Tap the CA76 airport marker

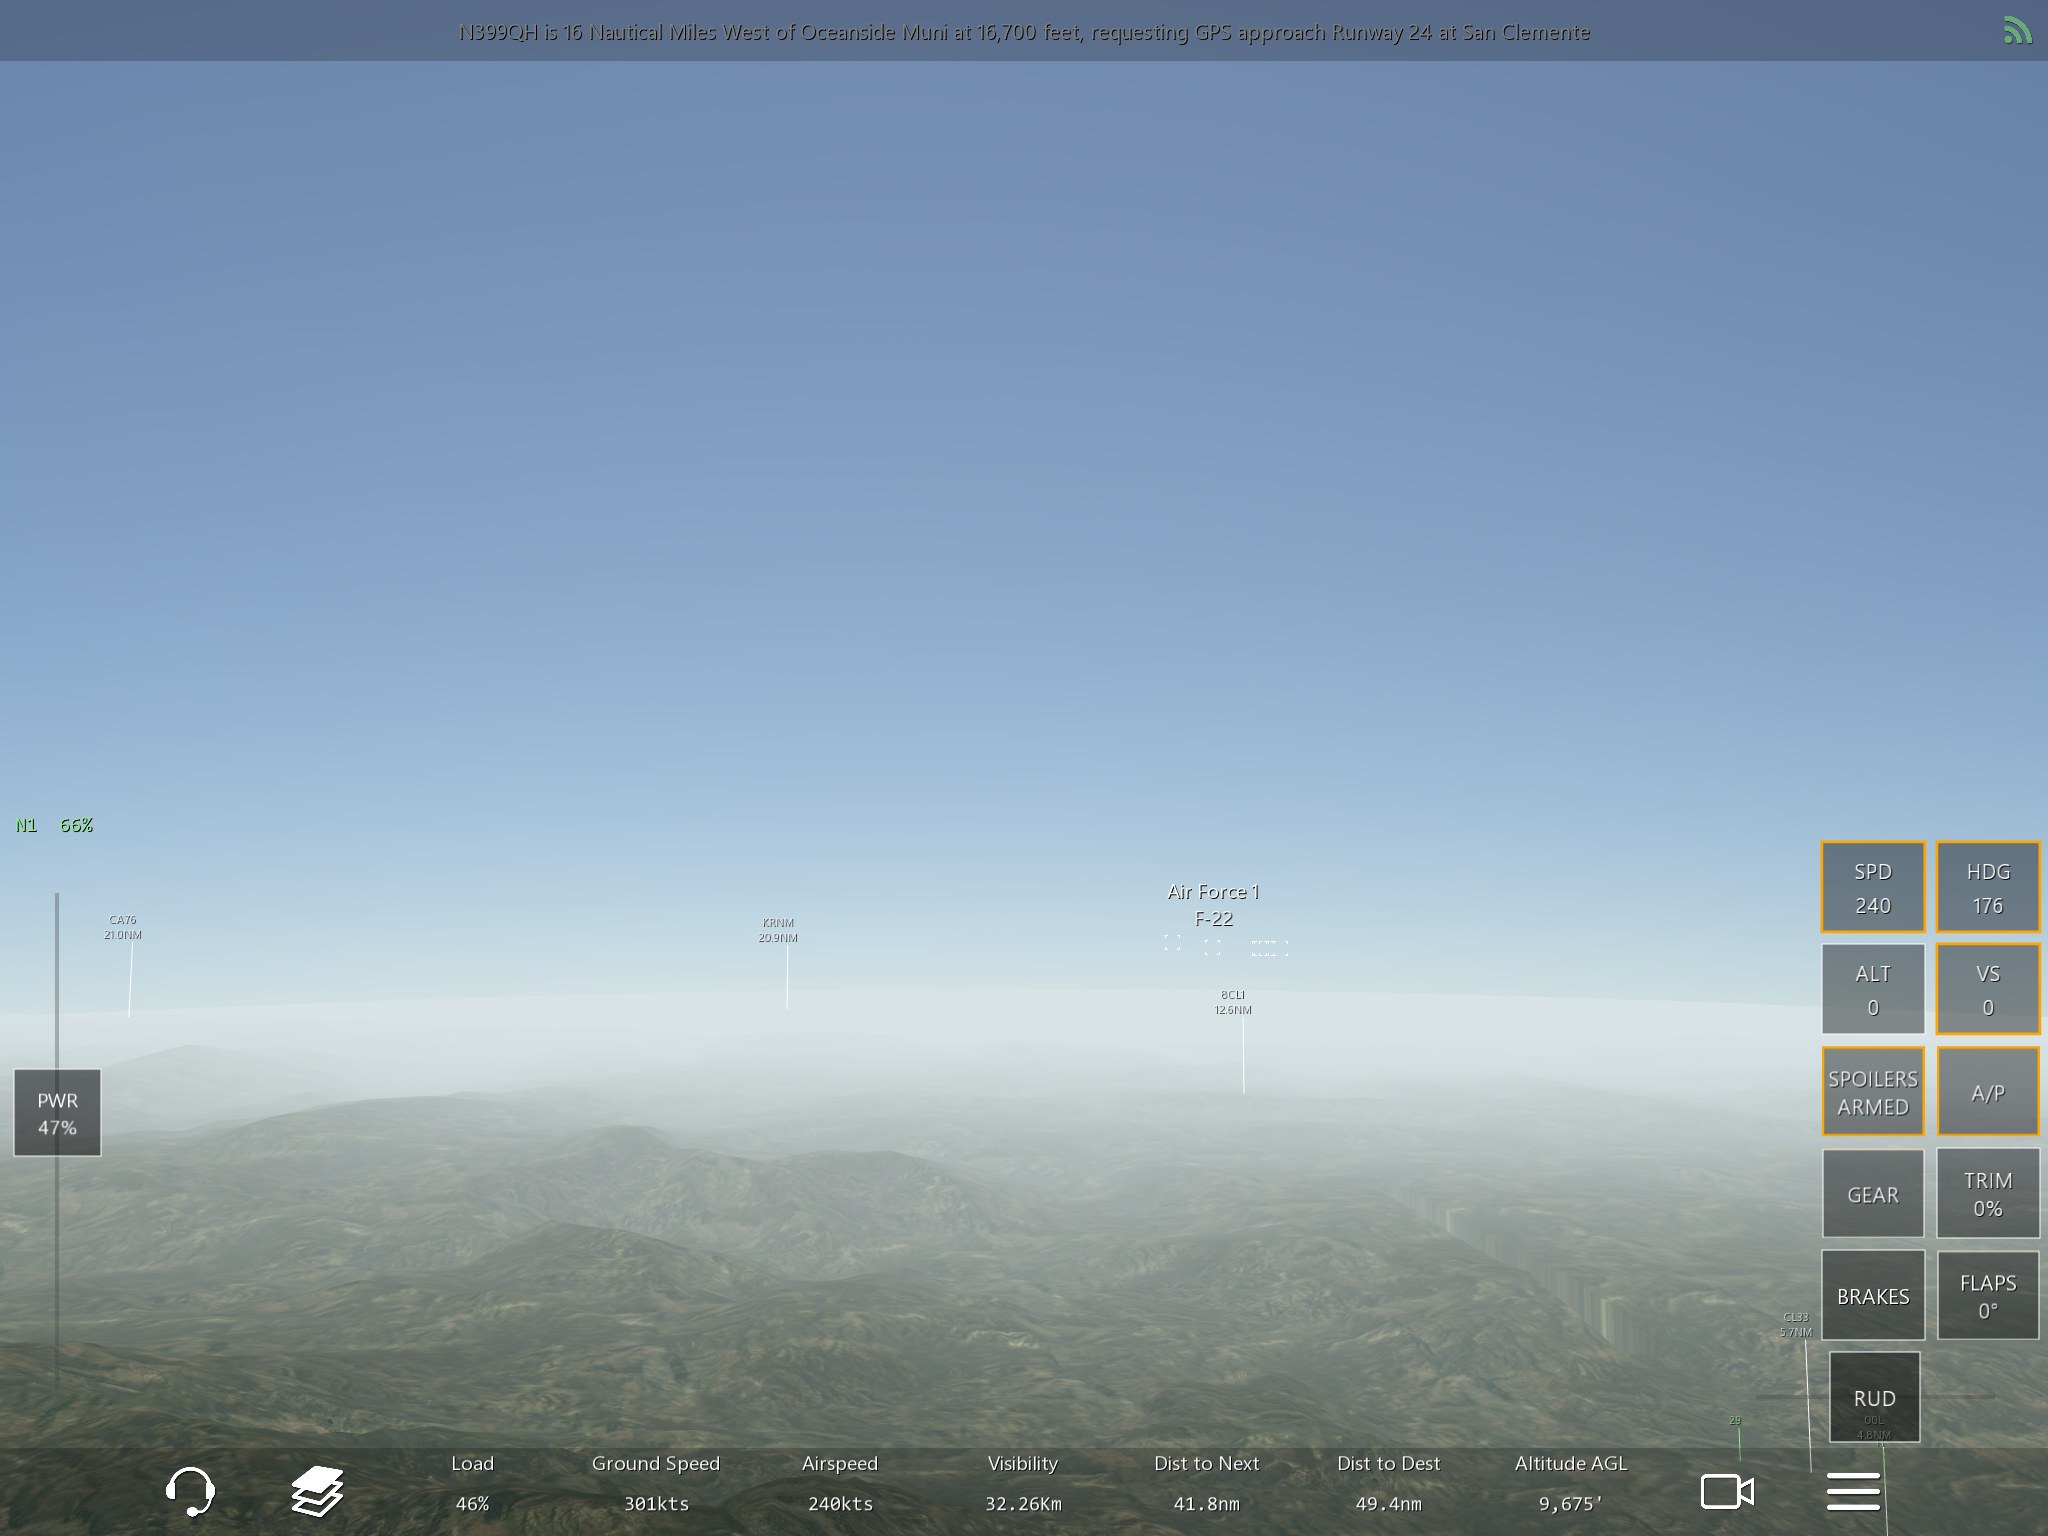(123, 927)
